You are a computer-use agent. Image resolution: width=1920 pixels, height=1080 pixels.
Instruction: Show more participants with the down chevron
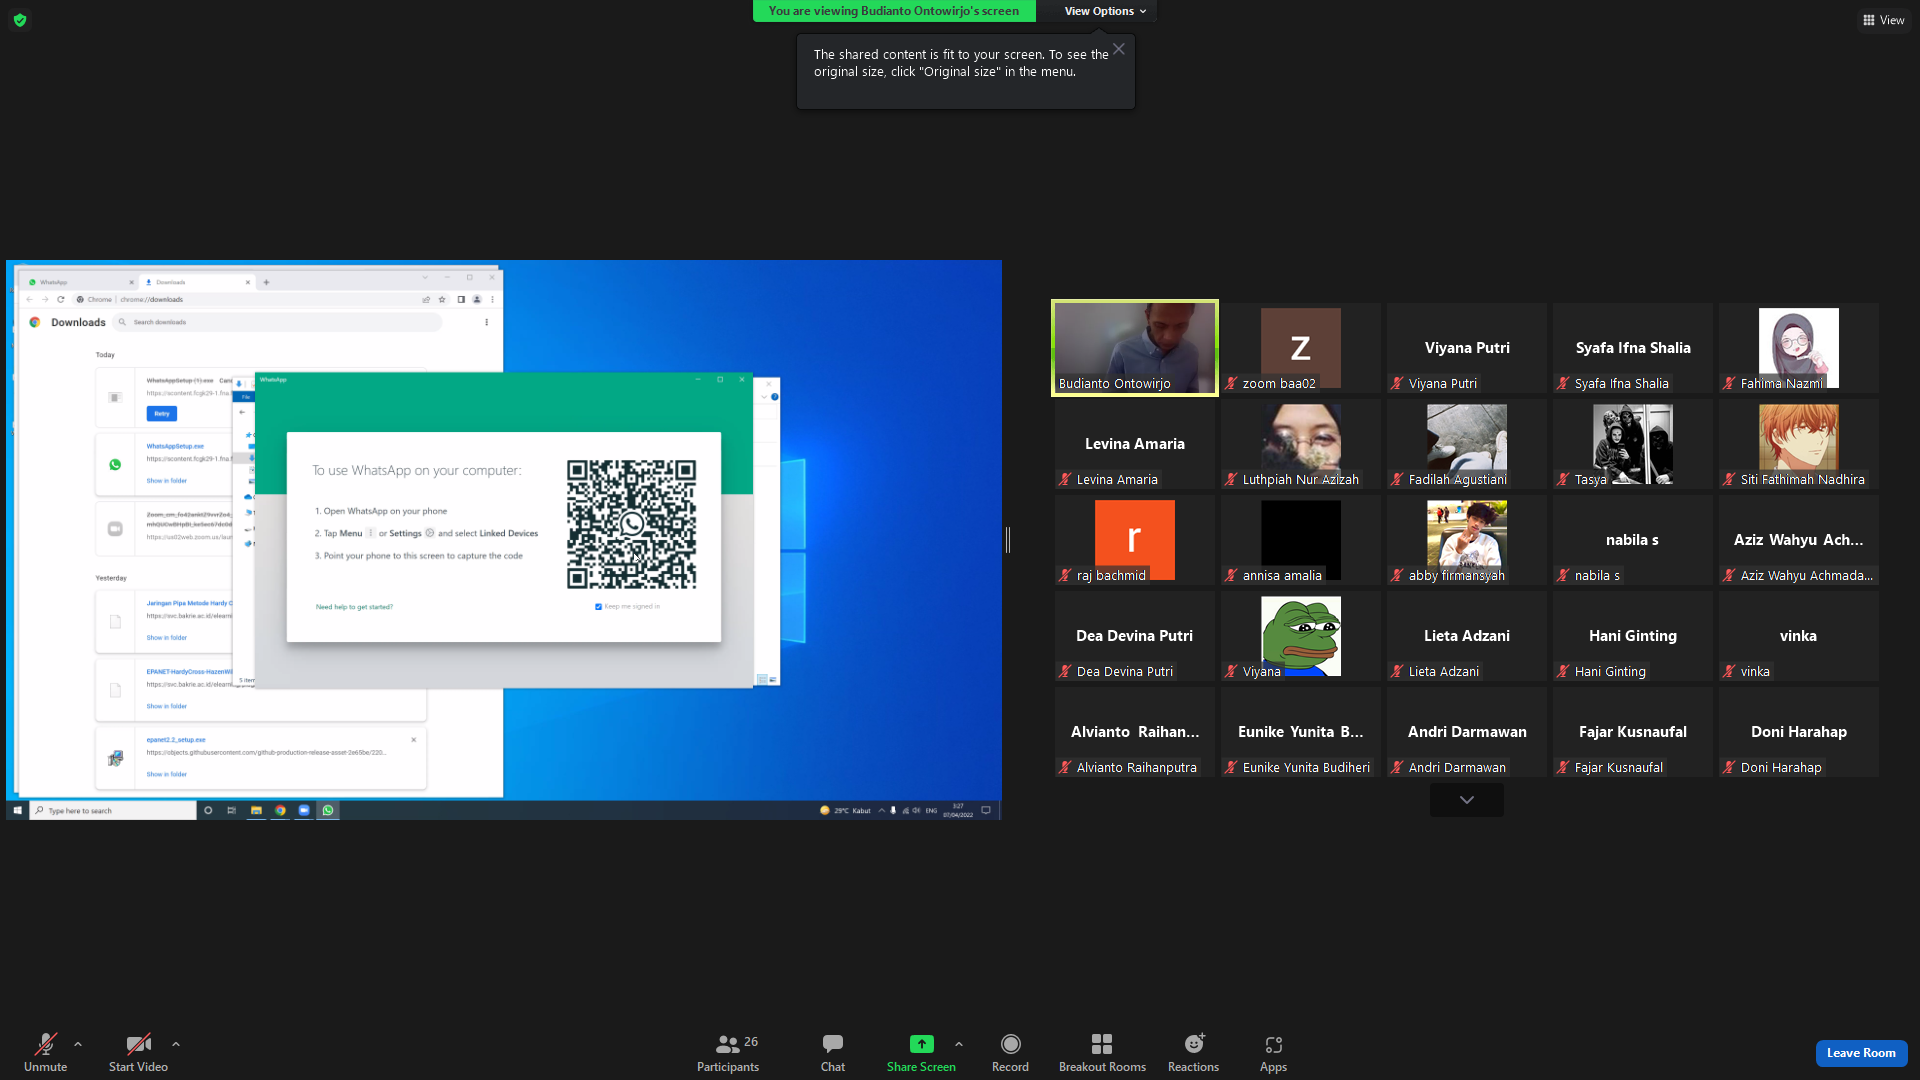[x=1467, y=800]
